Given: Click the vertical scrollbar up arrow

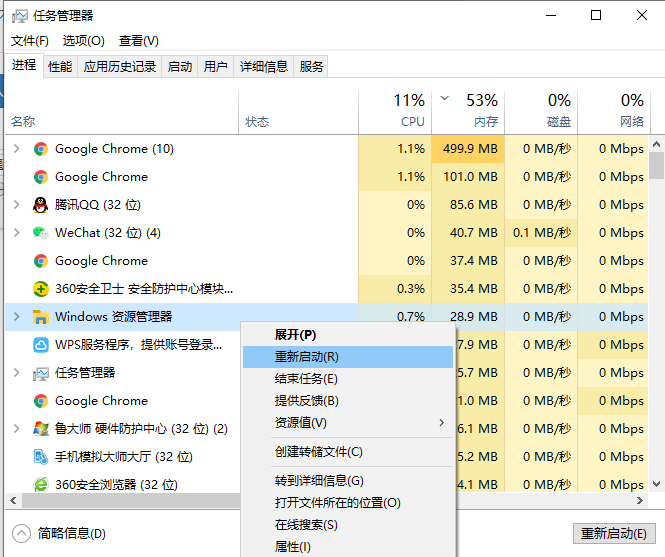Looking at the screenshot, I should coord(657,144).
